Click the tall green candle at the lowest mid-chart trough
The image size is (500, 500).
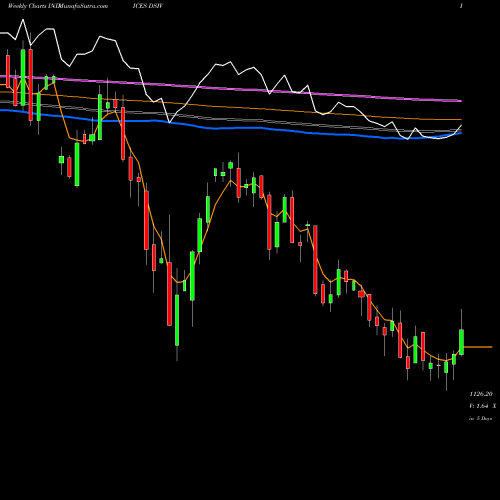click(x=177, y=320)
